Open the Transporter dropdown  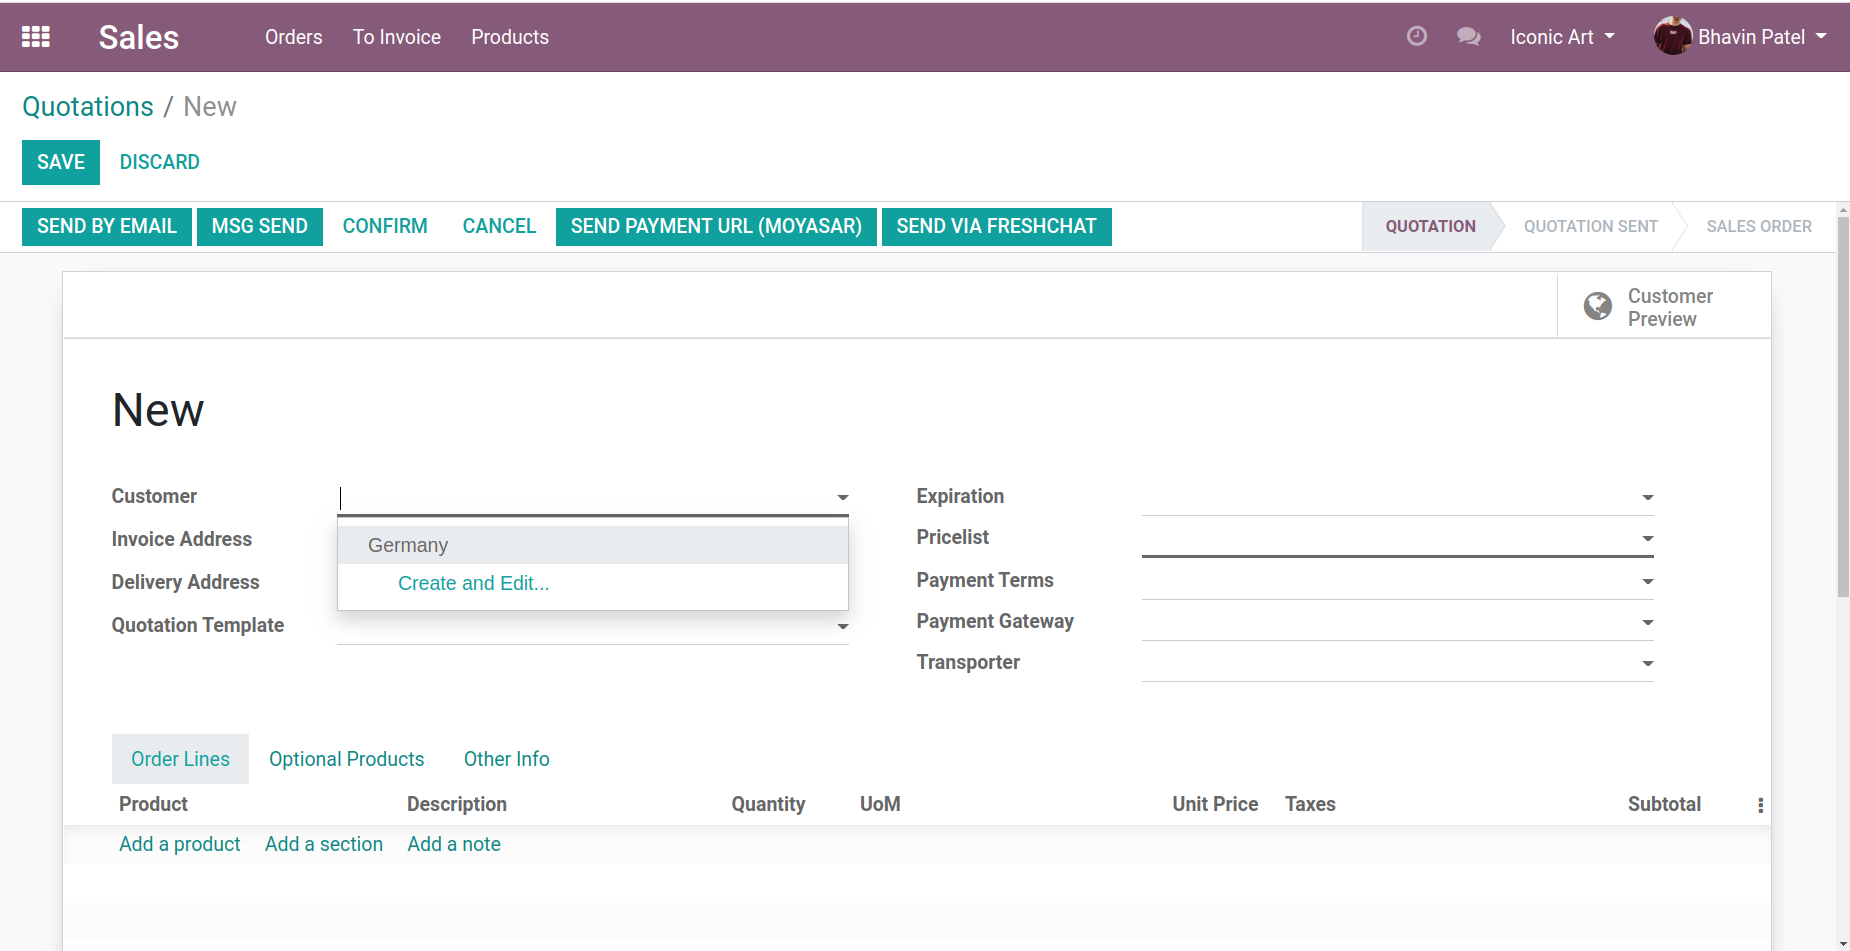coord(1647,663)
